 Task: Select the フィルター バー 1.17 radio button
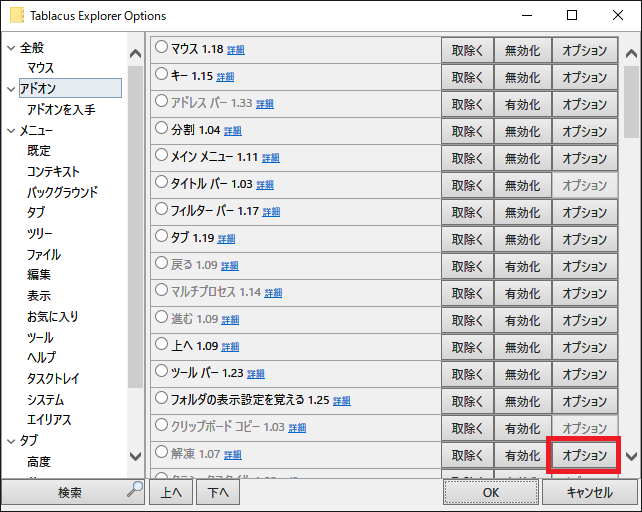tap(161, 209)
